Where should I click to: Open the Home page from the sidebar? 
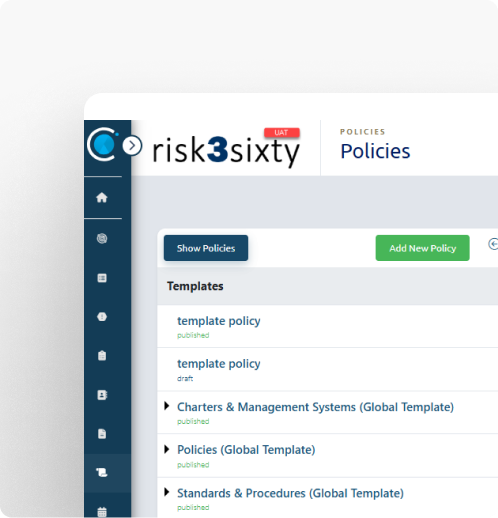[x=102, y=198]
